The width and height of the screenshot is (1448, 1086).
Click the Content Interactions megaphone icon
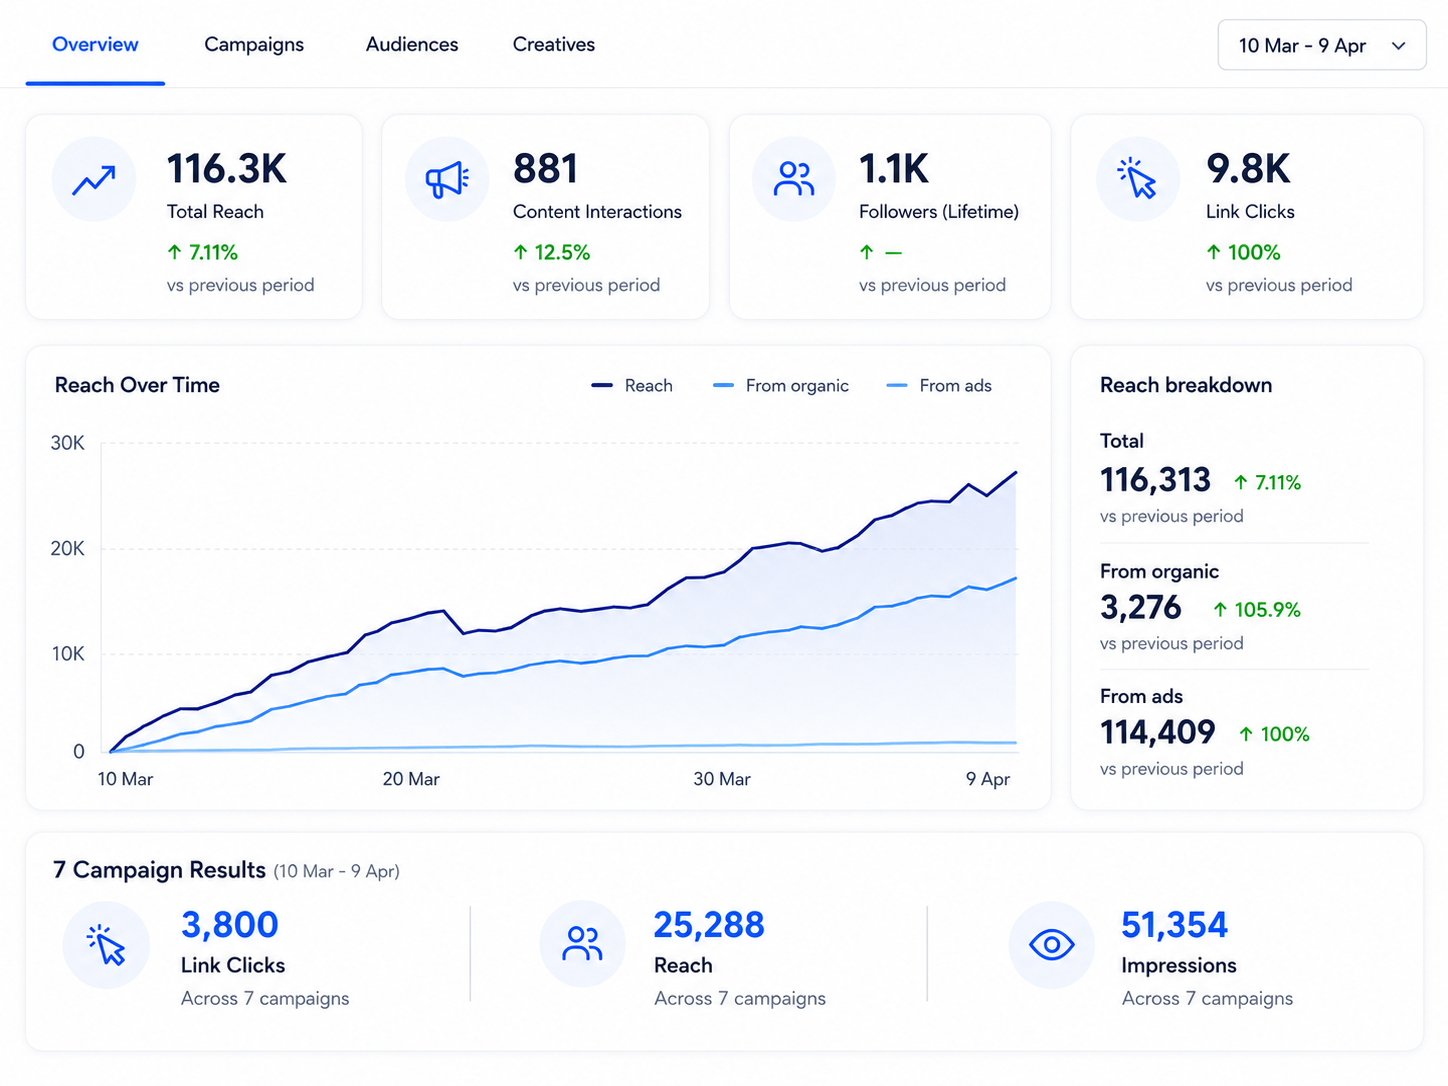pyautogui.click(x=447, y=180)
